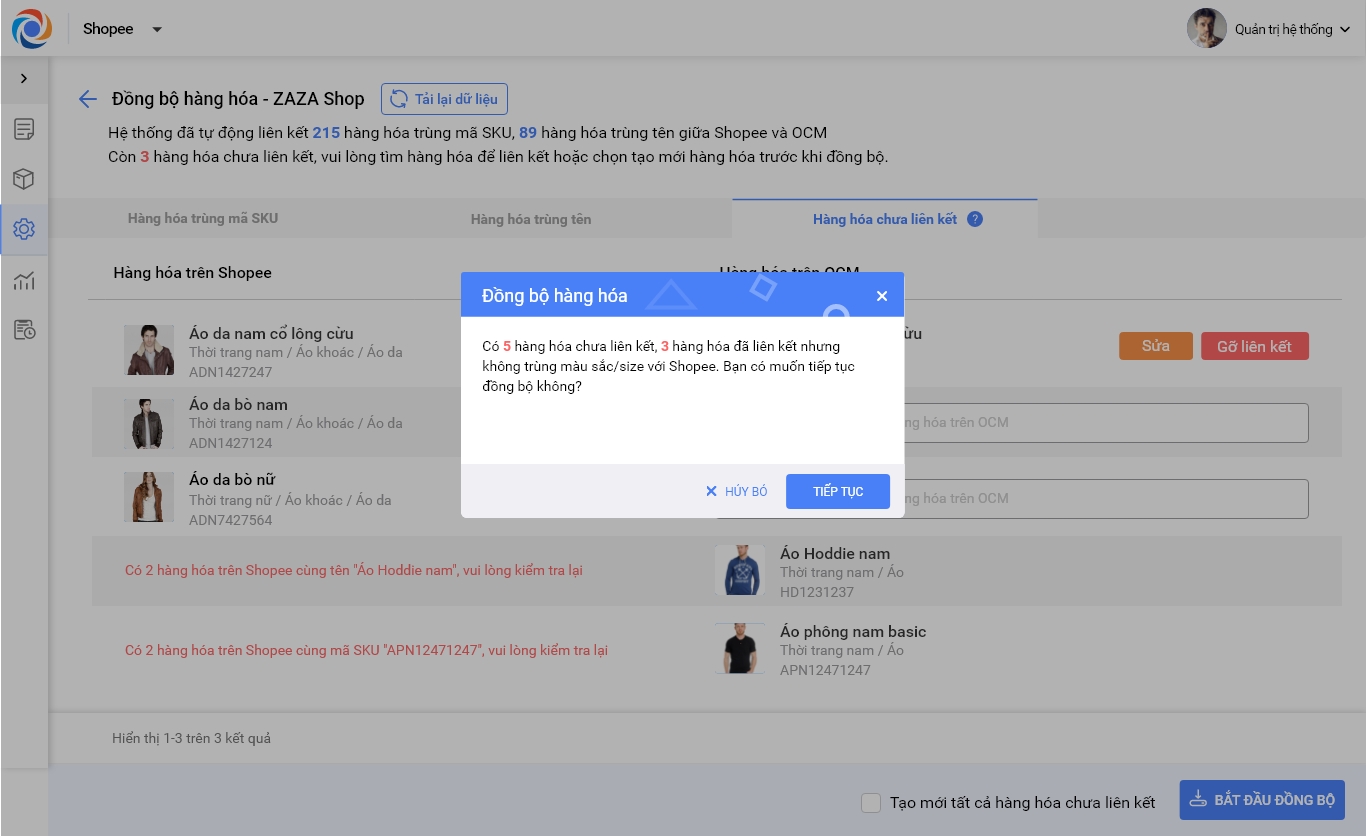Open the products box sidebar icon
This screenshot has height=836, width=1366.
[x=24, y=179]
